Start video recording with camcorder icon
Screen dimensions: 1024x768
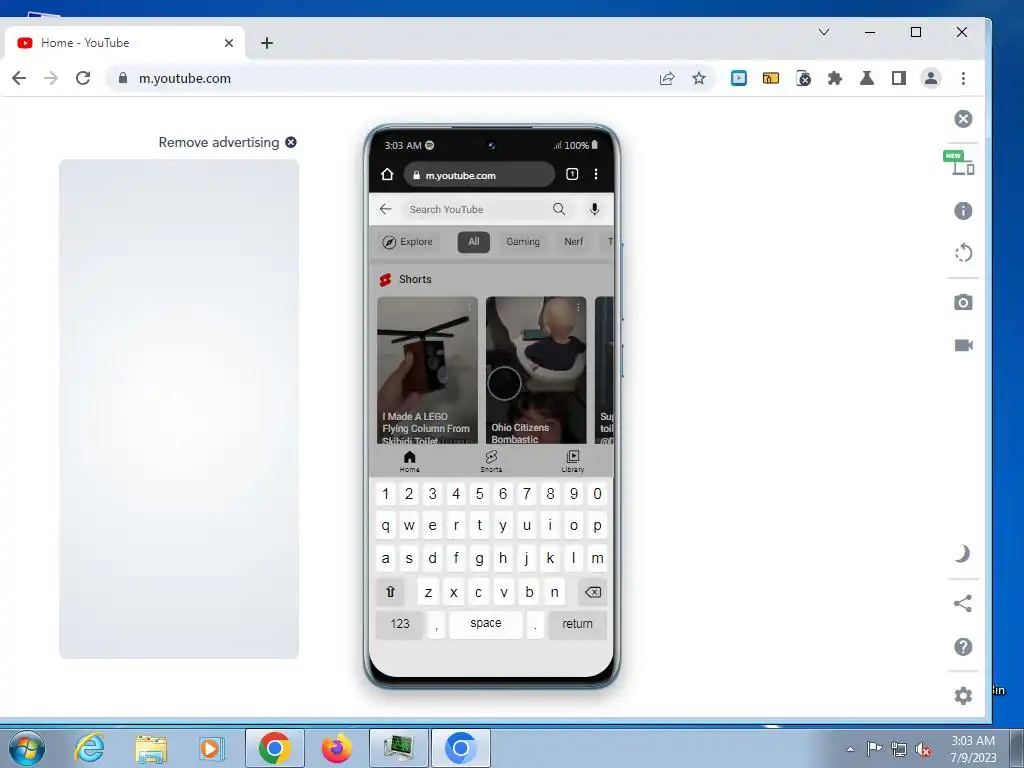(x=963, y=345)
